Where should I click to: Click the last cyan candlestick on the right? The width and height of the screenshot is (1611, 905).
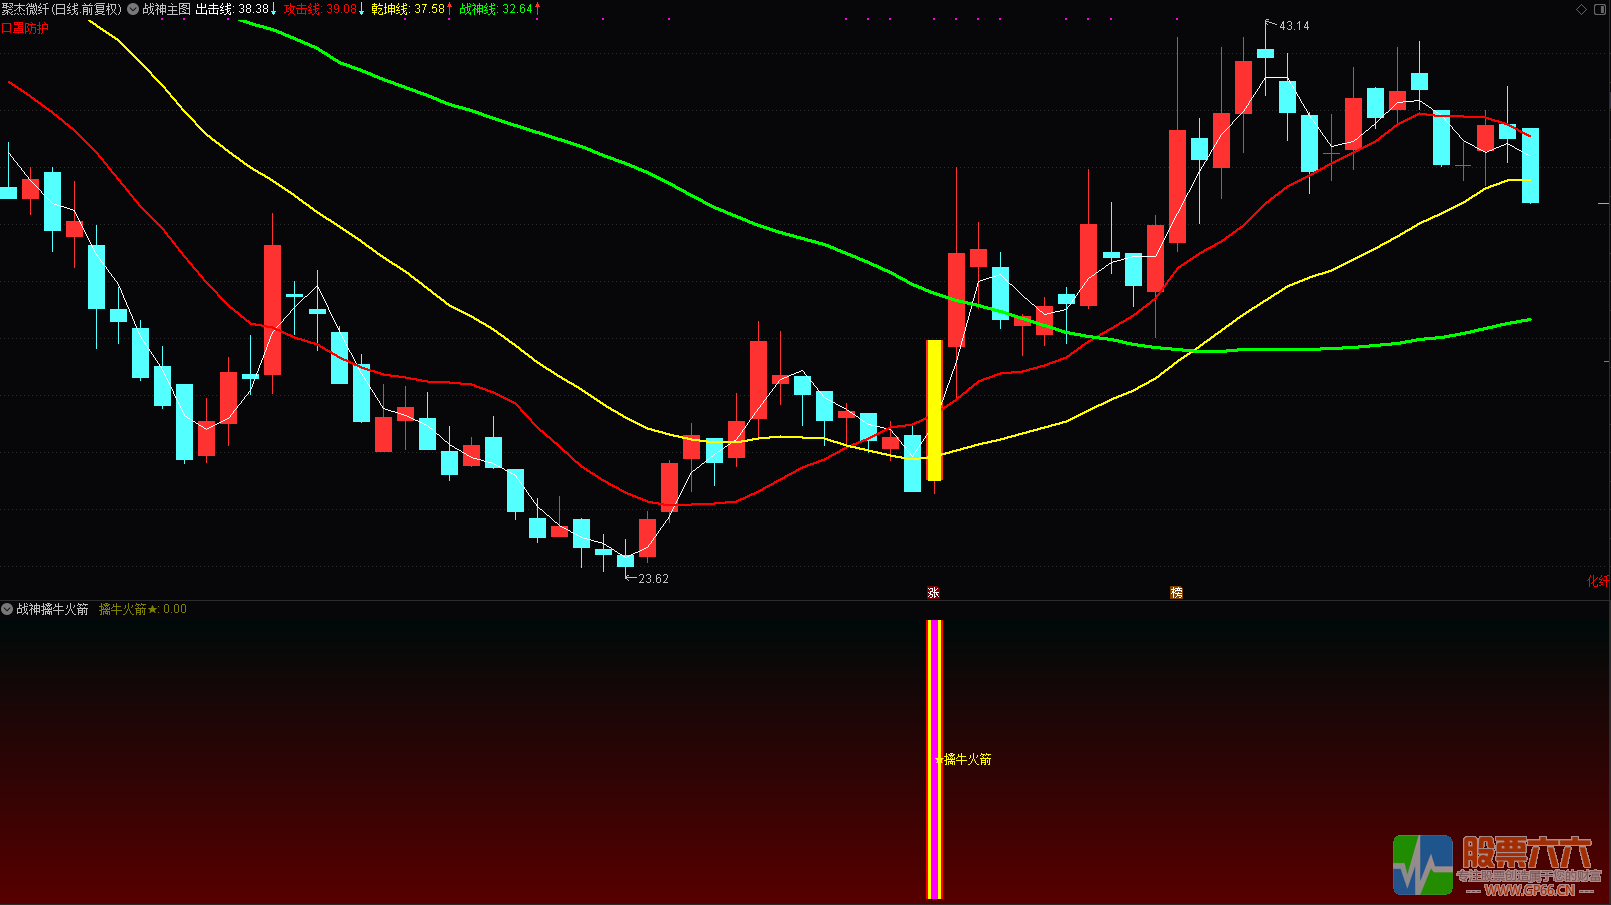[x=1530, y=165]
